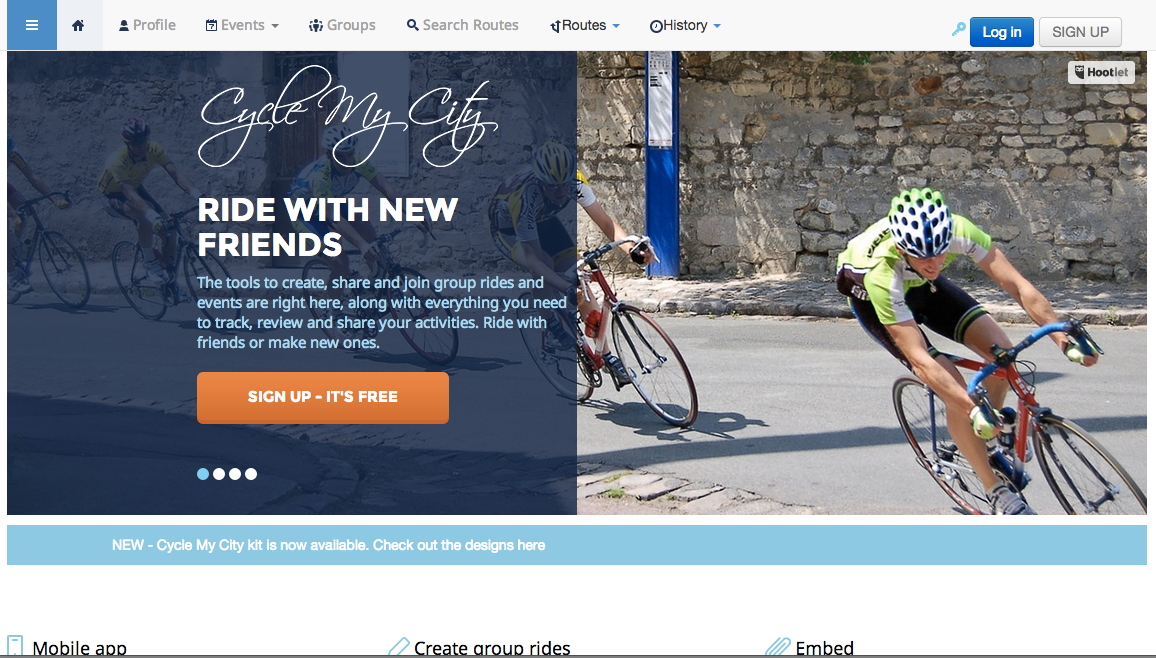
Task: Open the Cycle My City kit announcement banner
Action: 577,545
